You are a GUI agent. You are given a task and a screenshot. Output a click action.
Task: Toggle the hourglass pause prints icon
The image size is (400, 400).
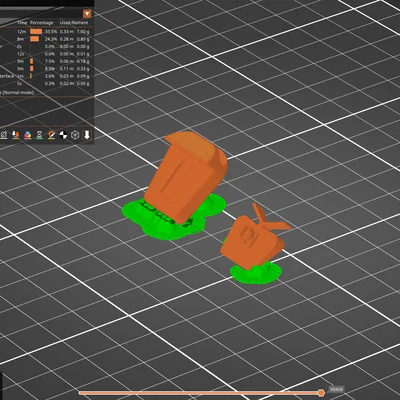(40, 135)
